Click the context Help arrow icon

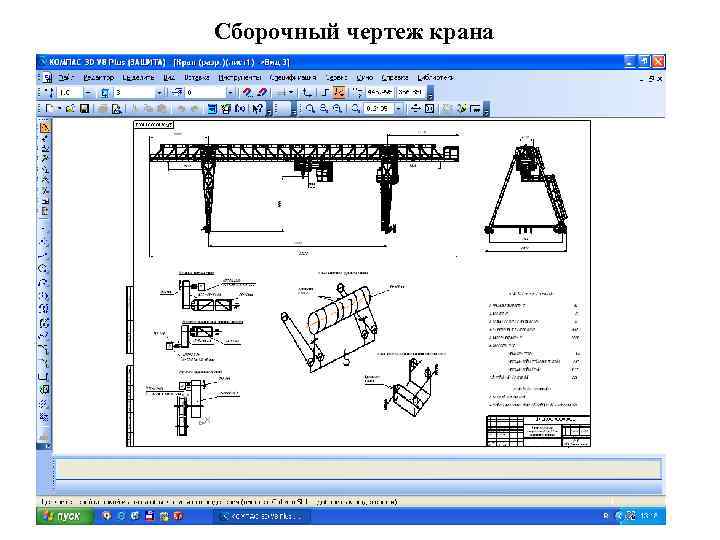[x=258, y=109]
